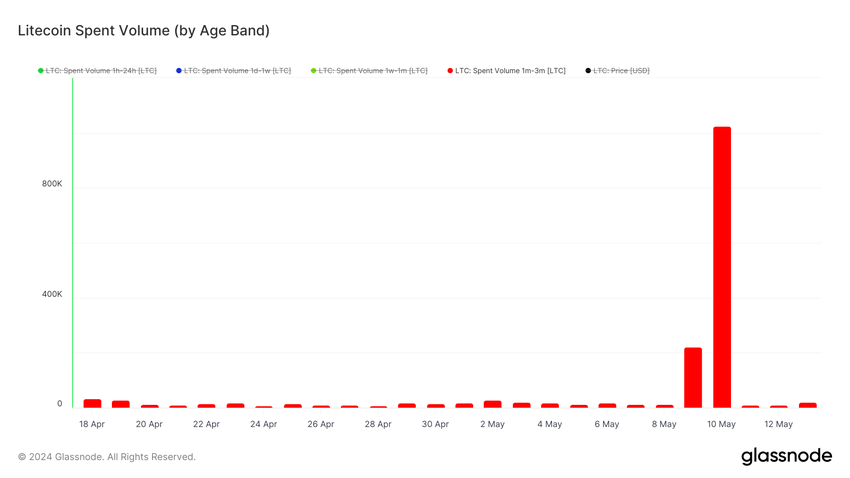The image size is (850, 478).
Task: Click the 10 May x-axis date label
Action: tap(721, 424)
